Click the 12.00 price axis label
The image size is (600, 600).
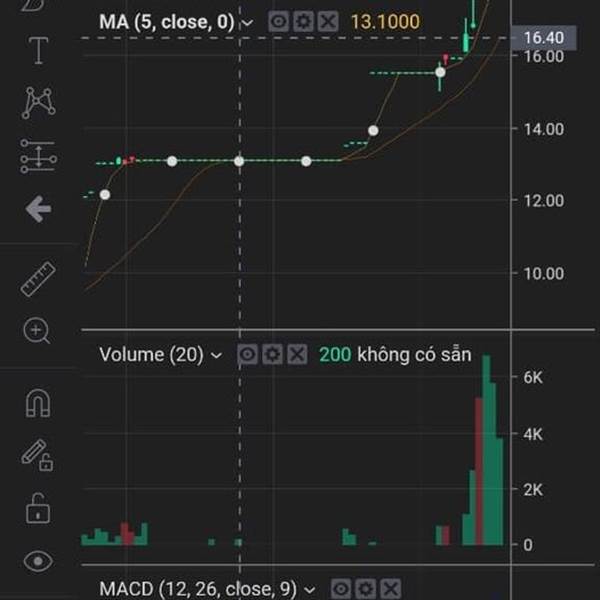point(544,201)
